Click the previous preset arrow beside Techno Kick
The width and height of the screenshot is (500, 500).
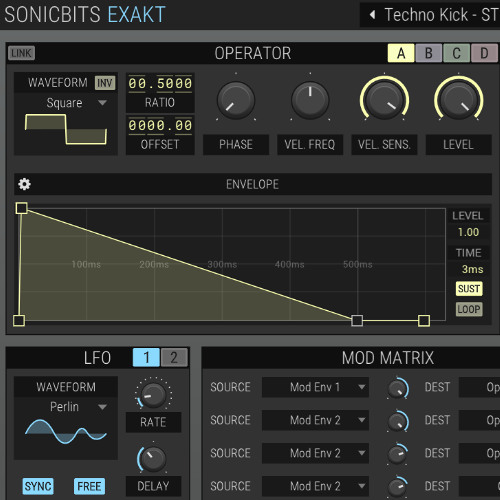[372, 15]
